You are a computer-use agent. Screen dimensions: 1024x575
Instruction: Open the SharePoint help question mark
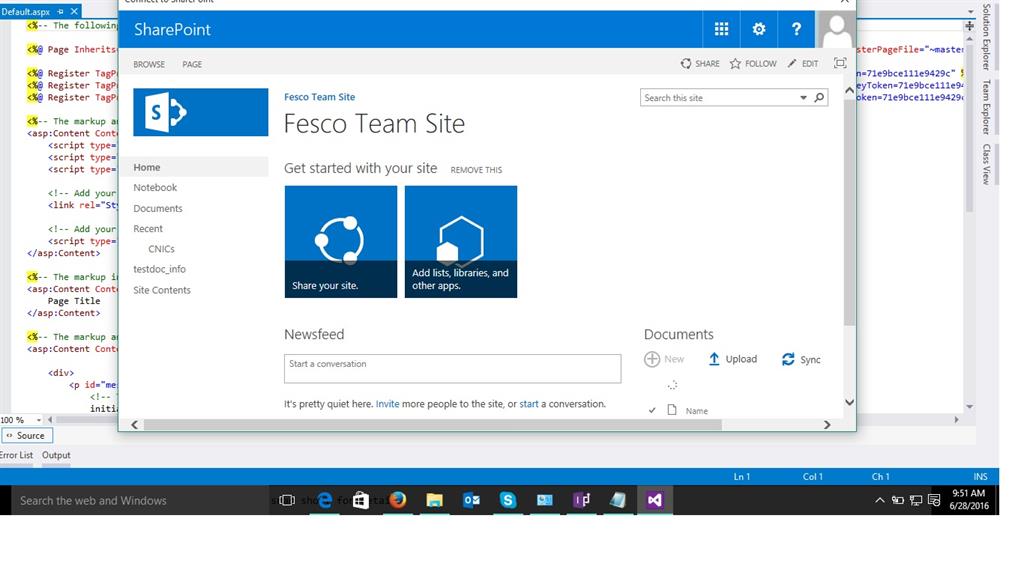tap(795, 29)
